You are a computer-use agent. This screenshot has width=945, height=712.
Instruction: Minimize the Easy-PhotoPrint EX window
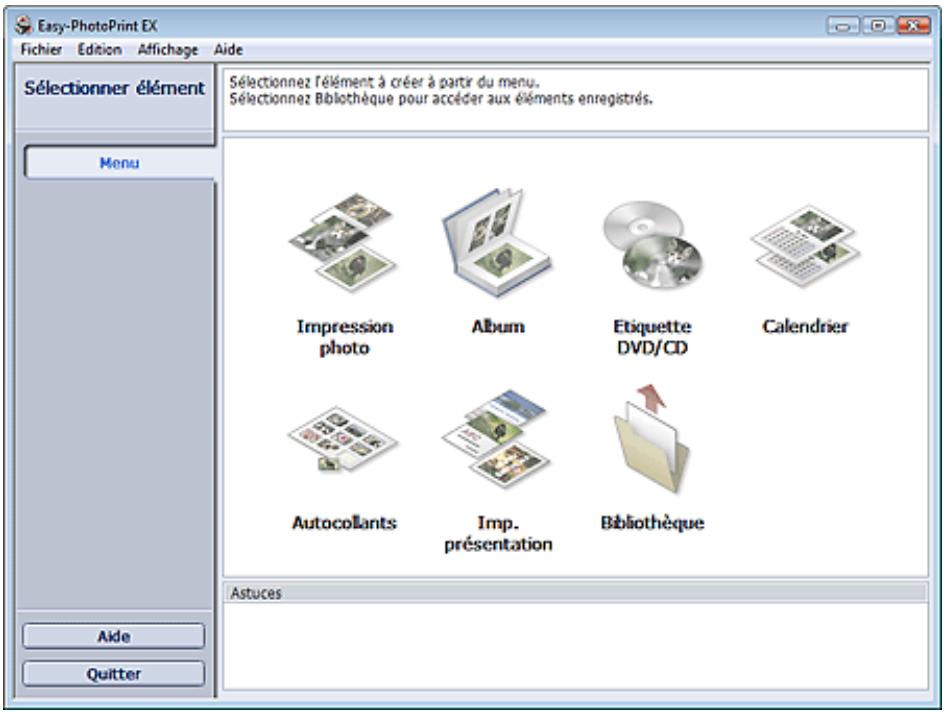pyautogui.click(x=843, y=26)
